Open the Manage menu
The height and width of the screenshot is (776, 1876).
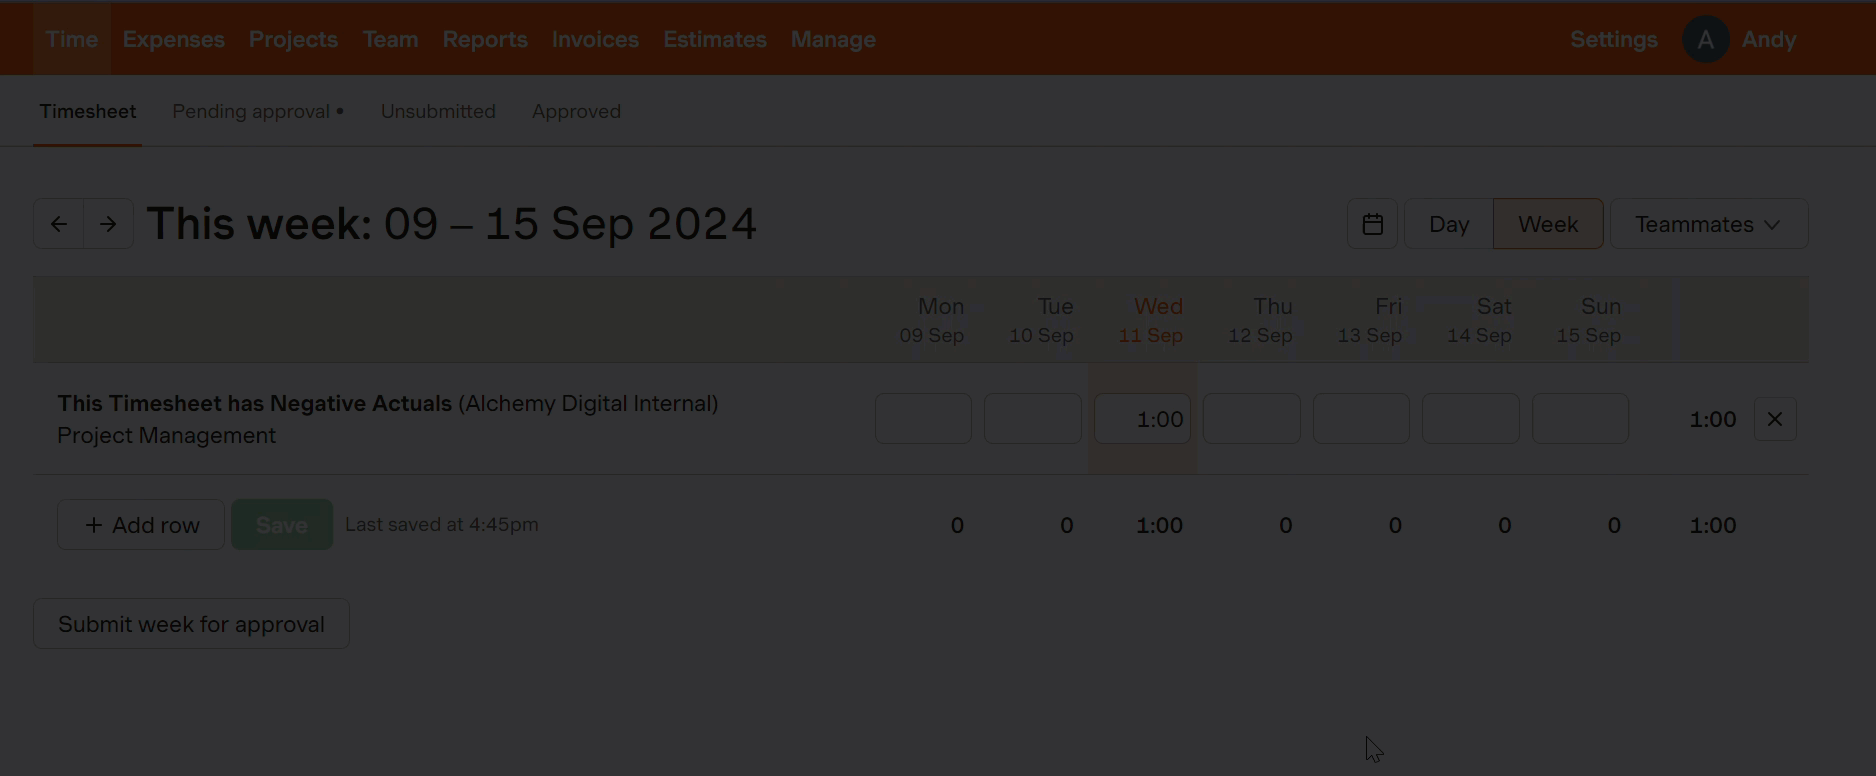[833, 39]
